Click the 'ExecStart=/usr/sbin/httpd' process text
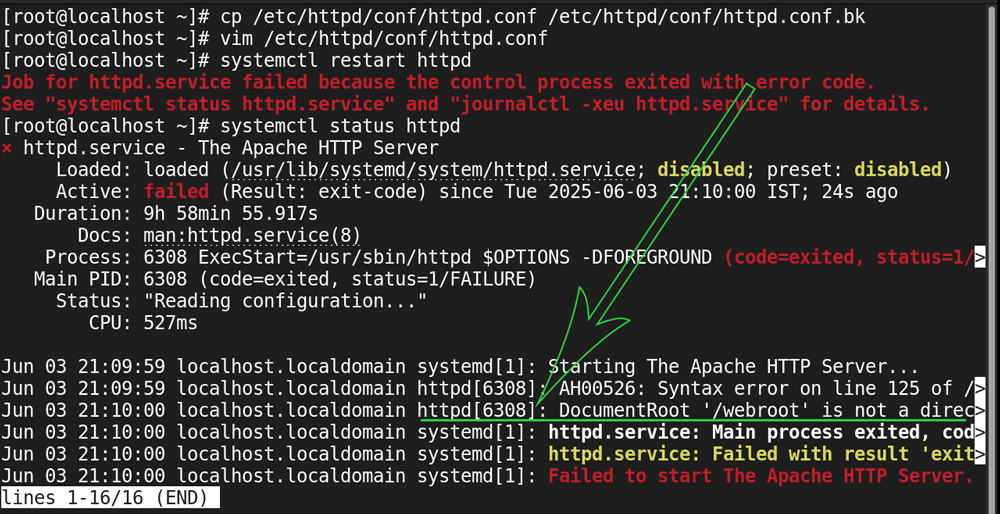This screenshot has height=514, width=1000. 335,258
